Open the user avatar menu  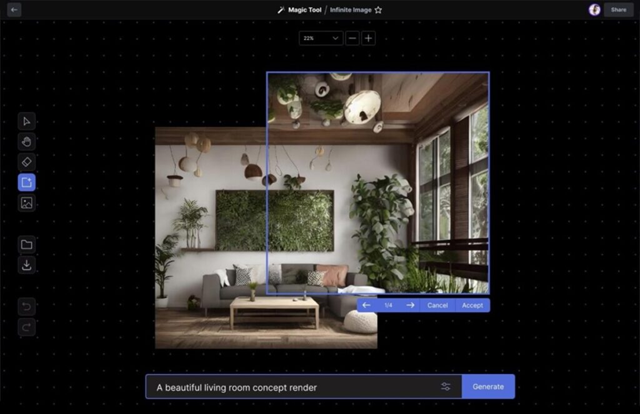[594, 10]
